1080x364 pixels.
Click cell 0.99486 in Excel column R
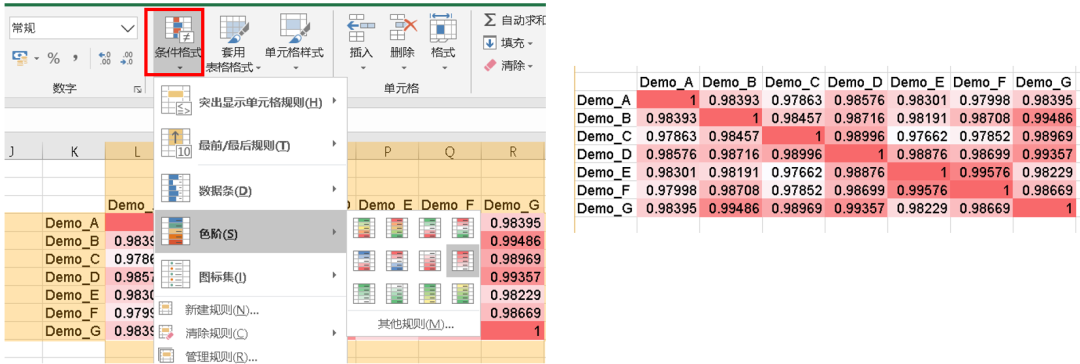513,241
